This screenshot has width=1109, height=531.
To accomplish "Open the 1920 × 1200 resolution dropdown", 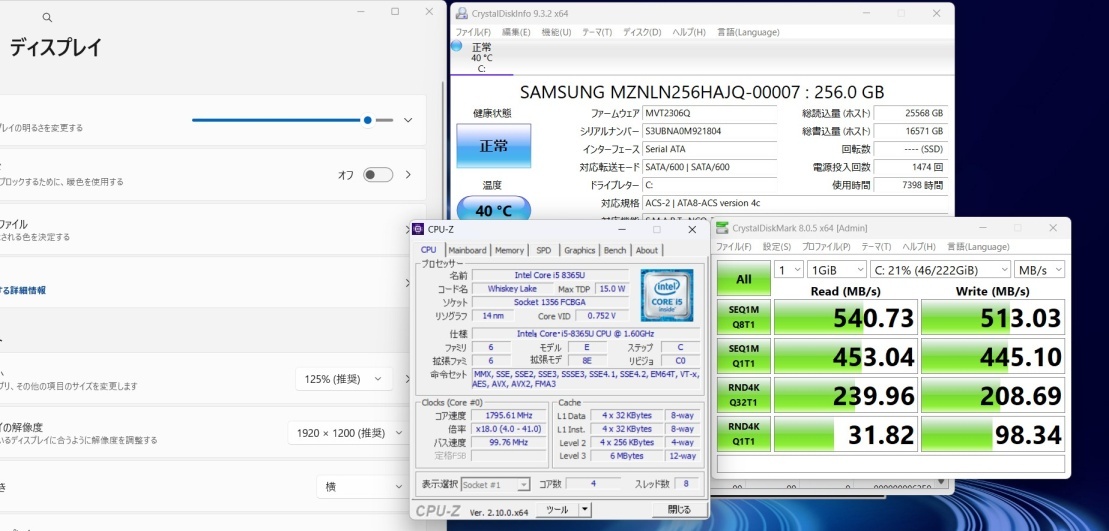I will click(343, 433).
